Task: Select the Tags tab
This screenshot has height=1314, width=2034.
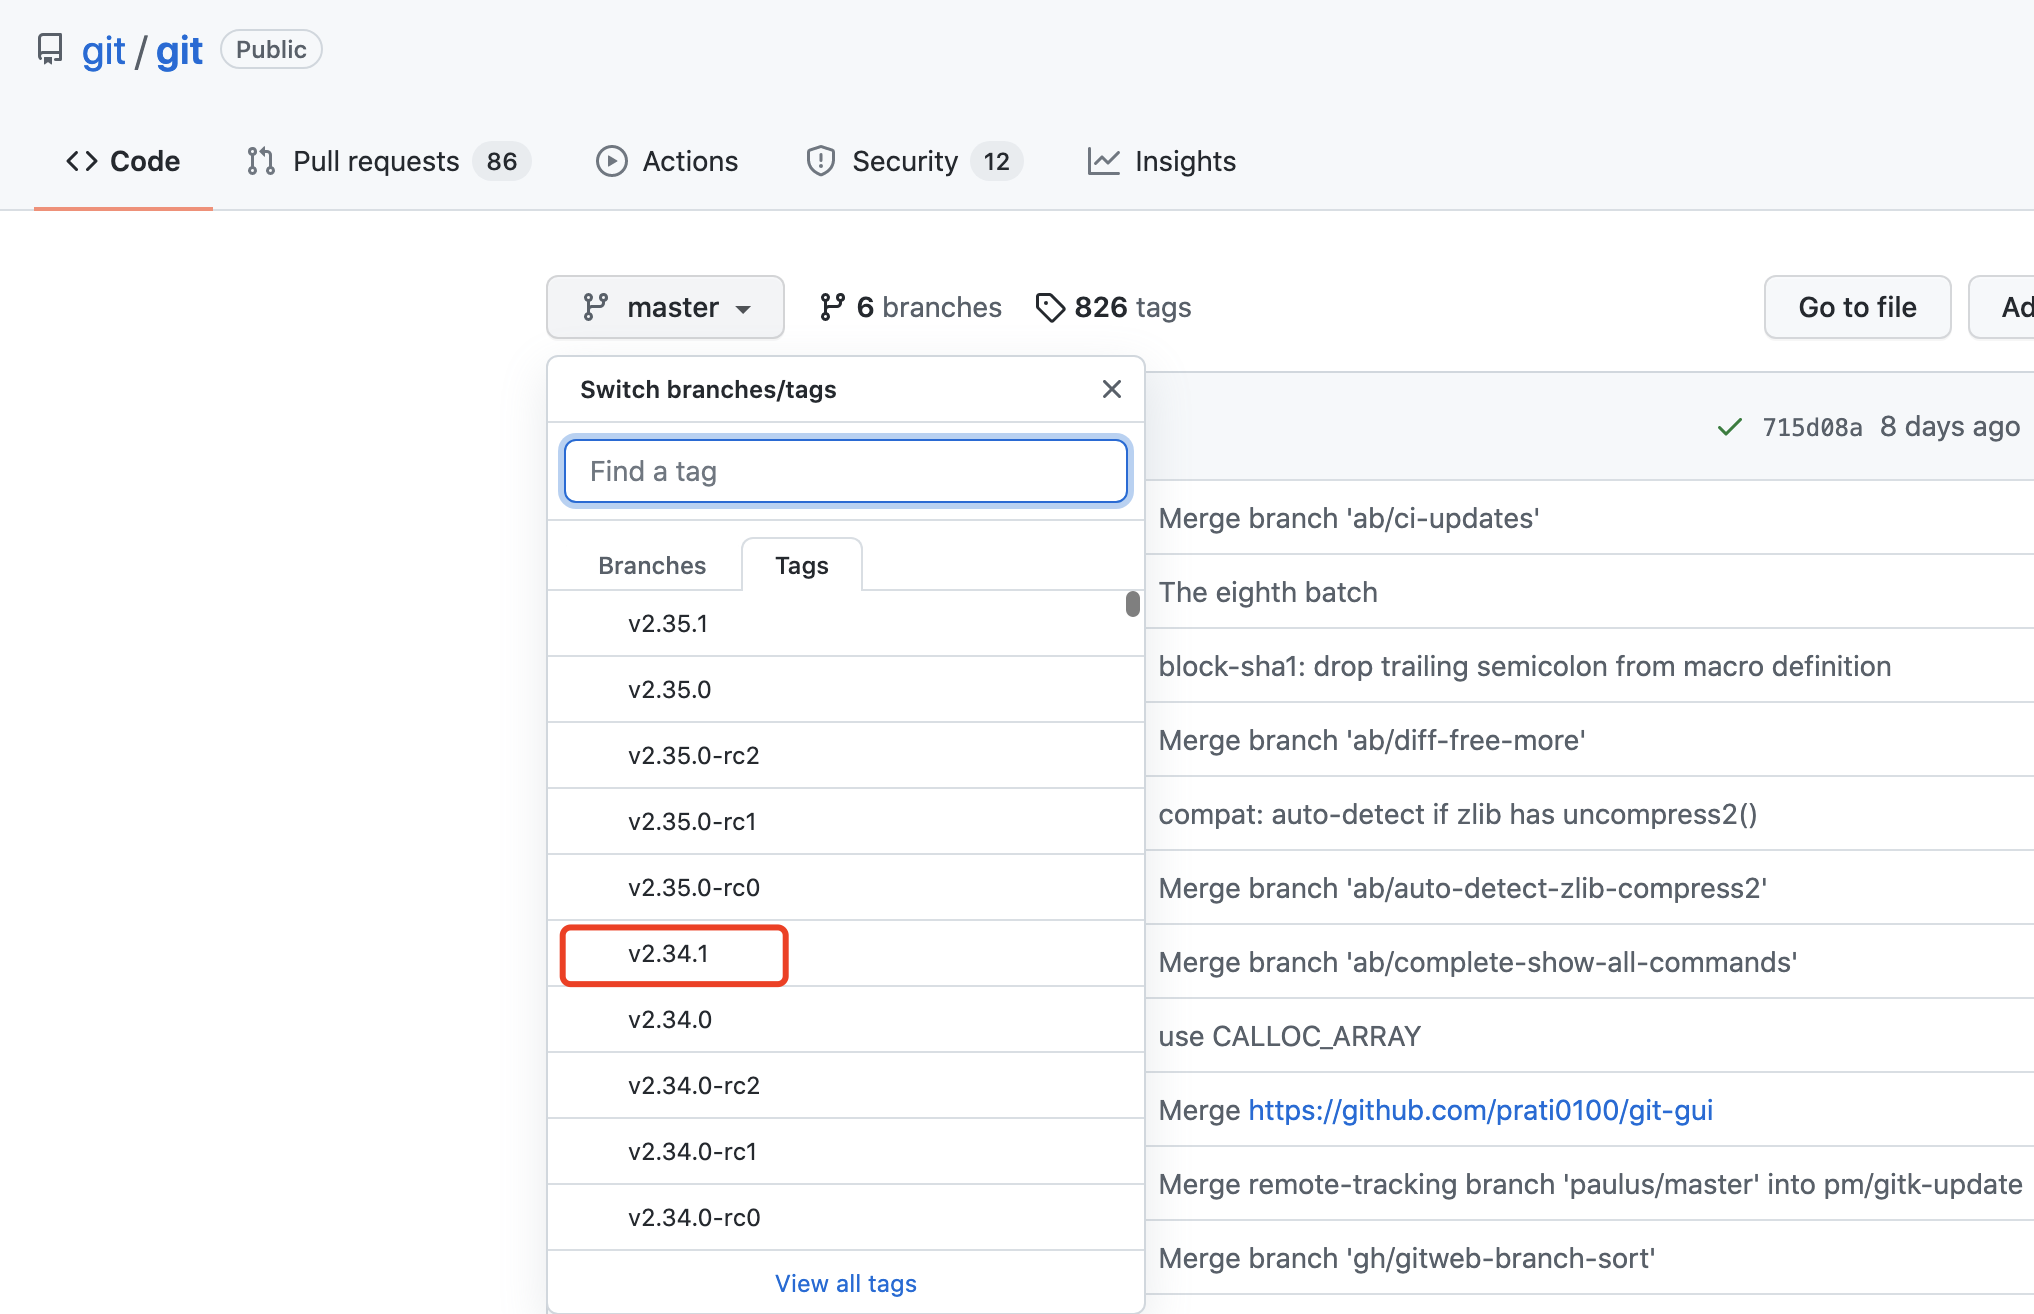Action: pyautogui.click(x=801, y=565)
